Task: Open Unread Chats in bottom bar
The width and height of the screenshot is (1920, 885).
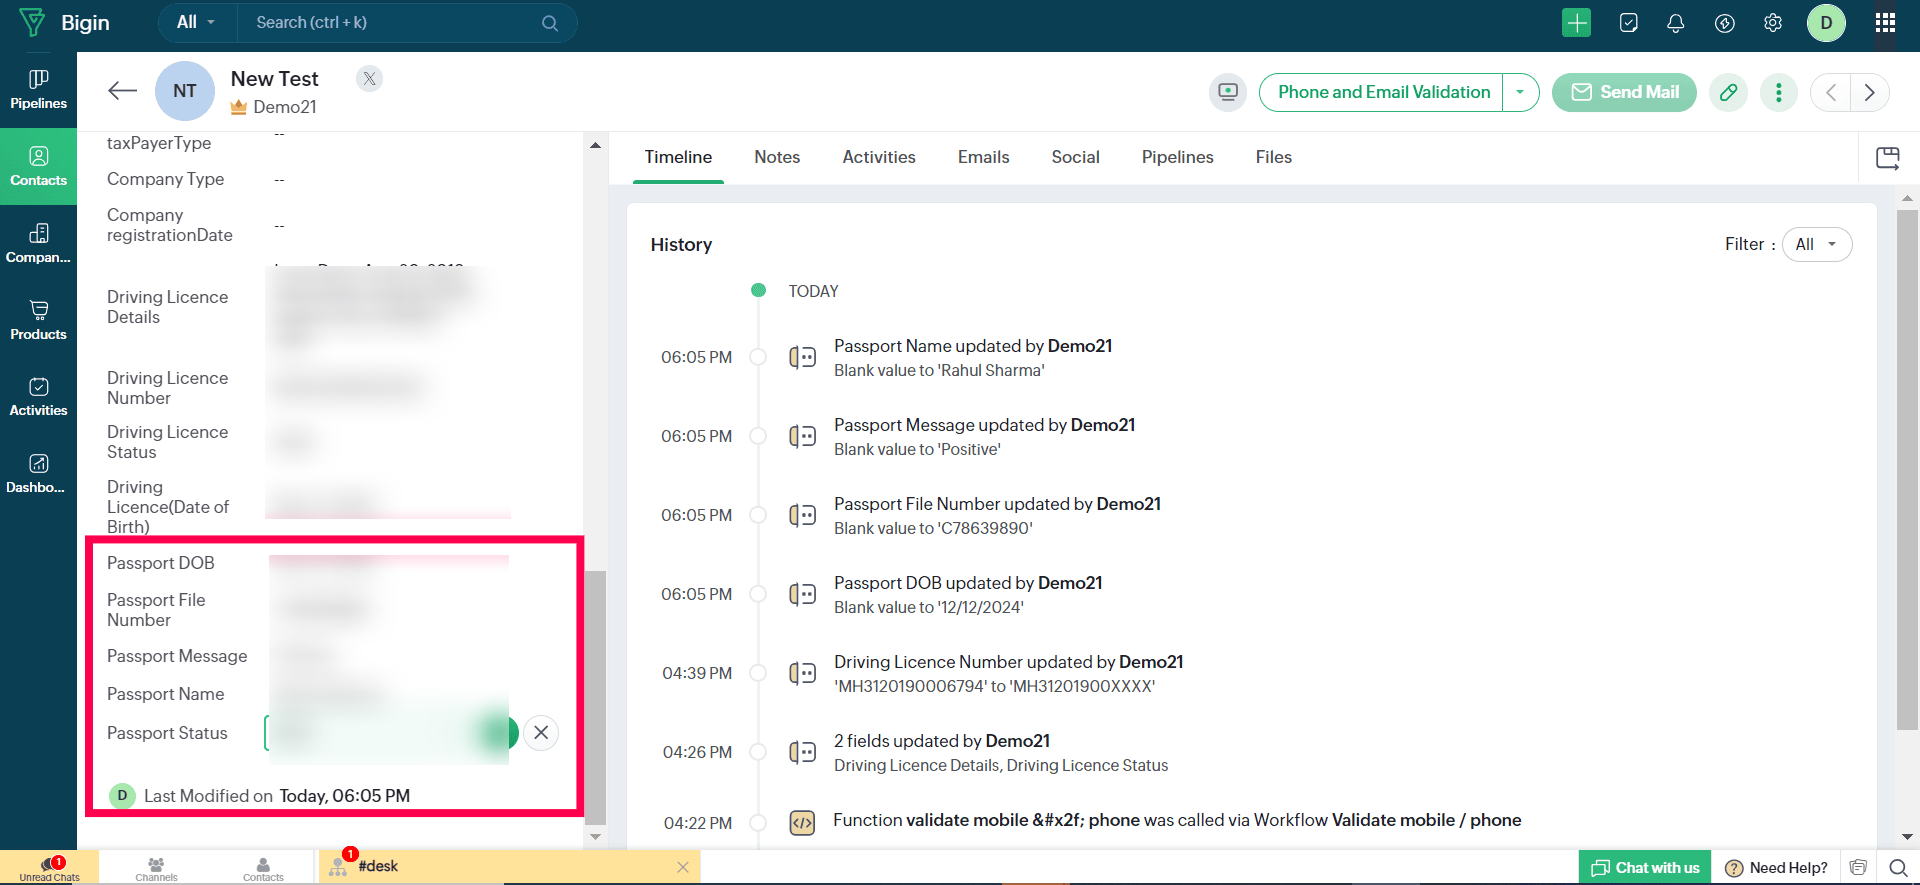Action: point(49,868)
